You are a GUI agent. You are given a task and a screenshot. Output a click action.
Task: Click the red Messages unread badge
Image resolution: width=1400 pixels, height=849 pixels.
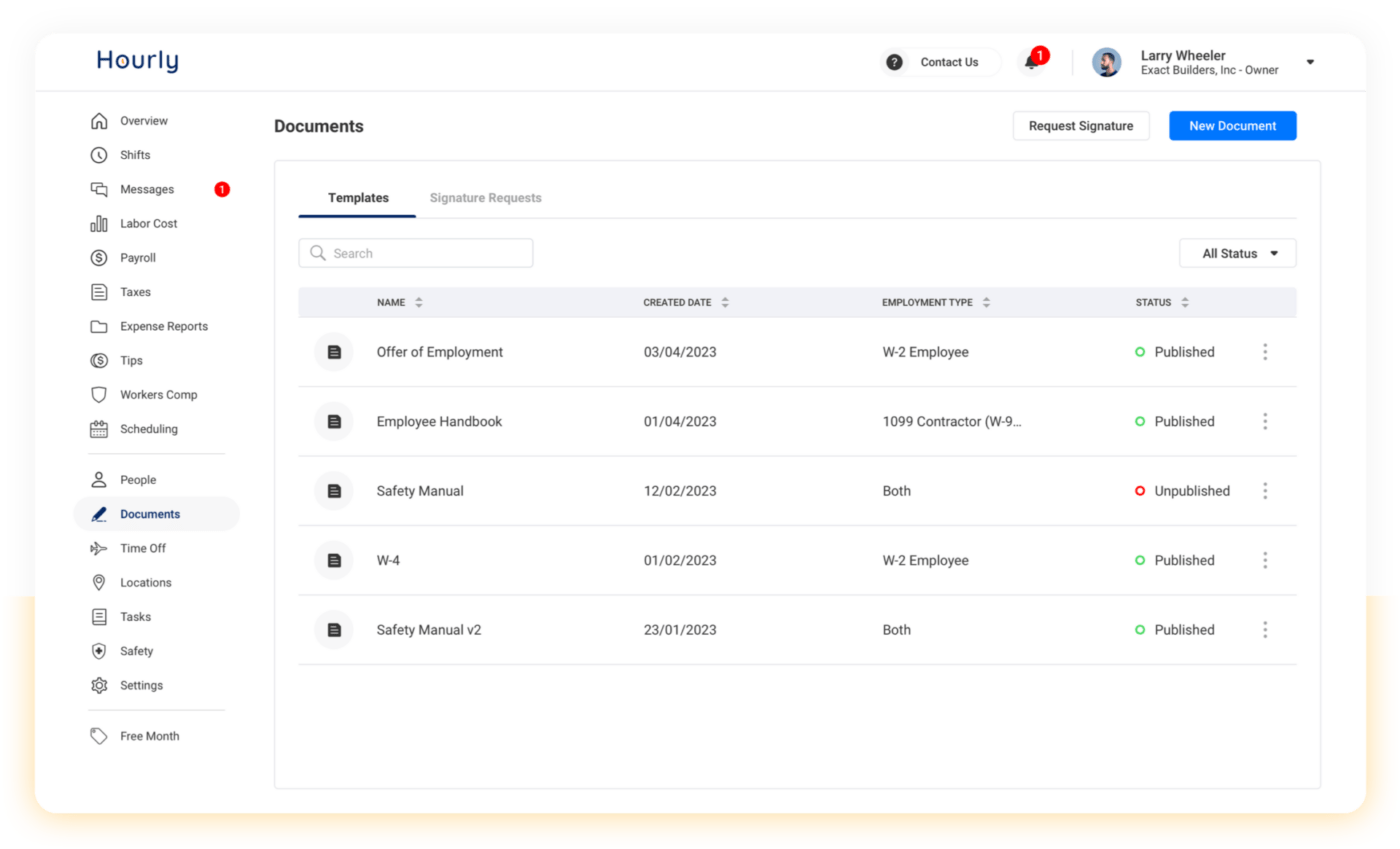(222, 189)
